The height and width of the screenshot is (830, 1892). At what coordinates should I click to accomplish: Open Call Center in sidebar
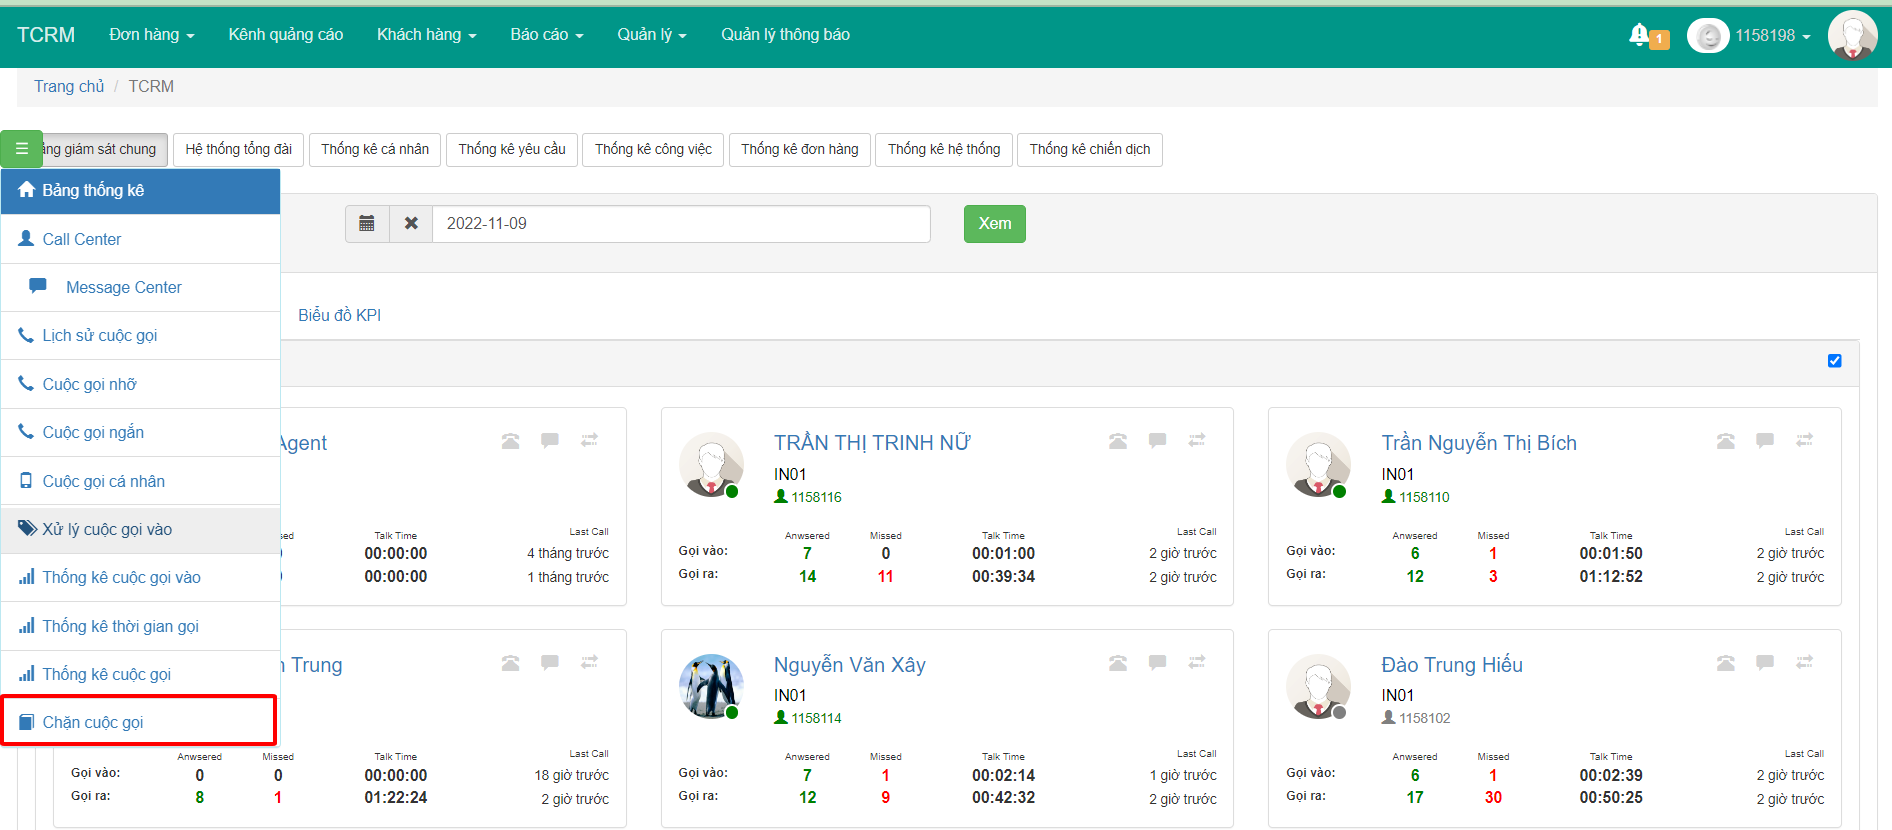pos(141,240)
